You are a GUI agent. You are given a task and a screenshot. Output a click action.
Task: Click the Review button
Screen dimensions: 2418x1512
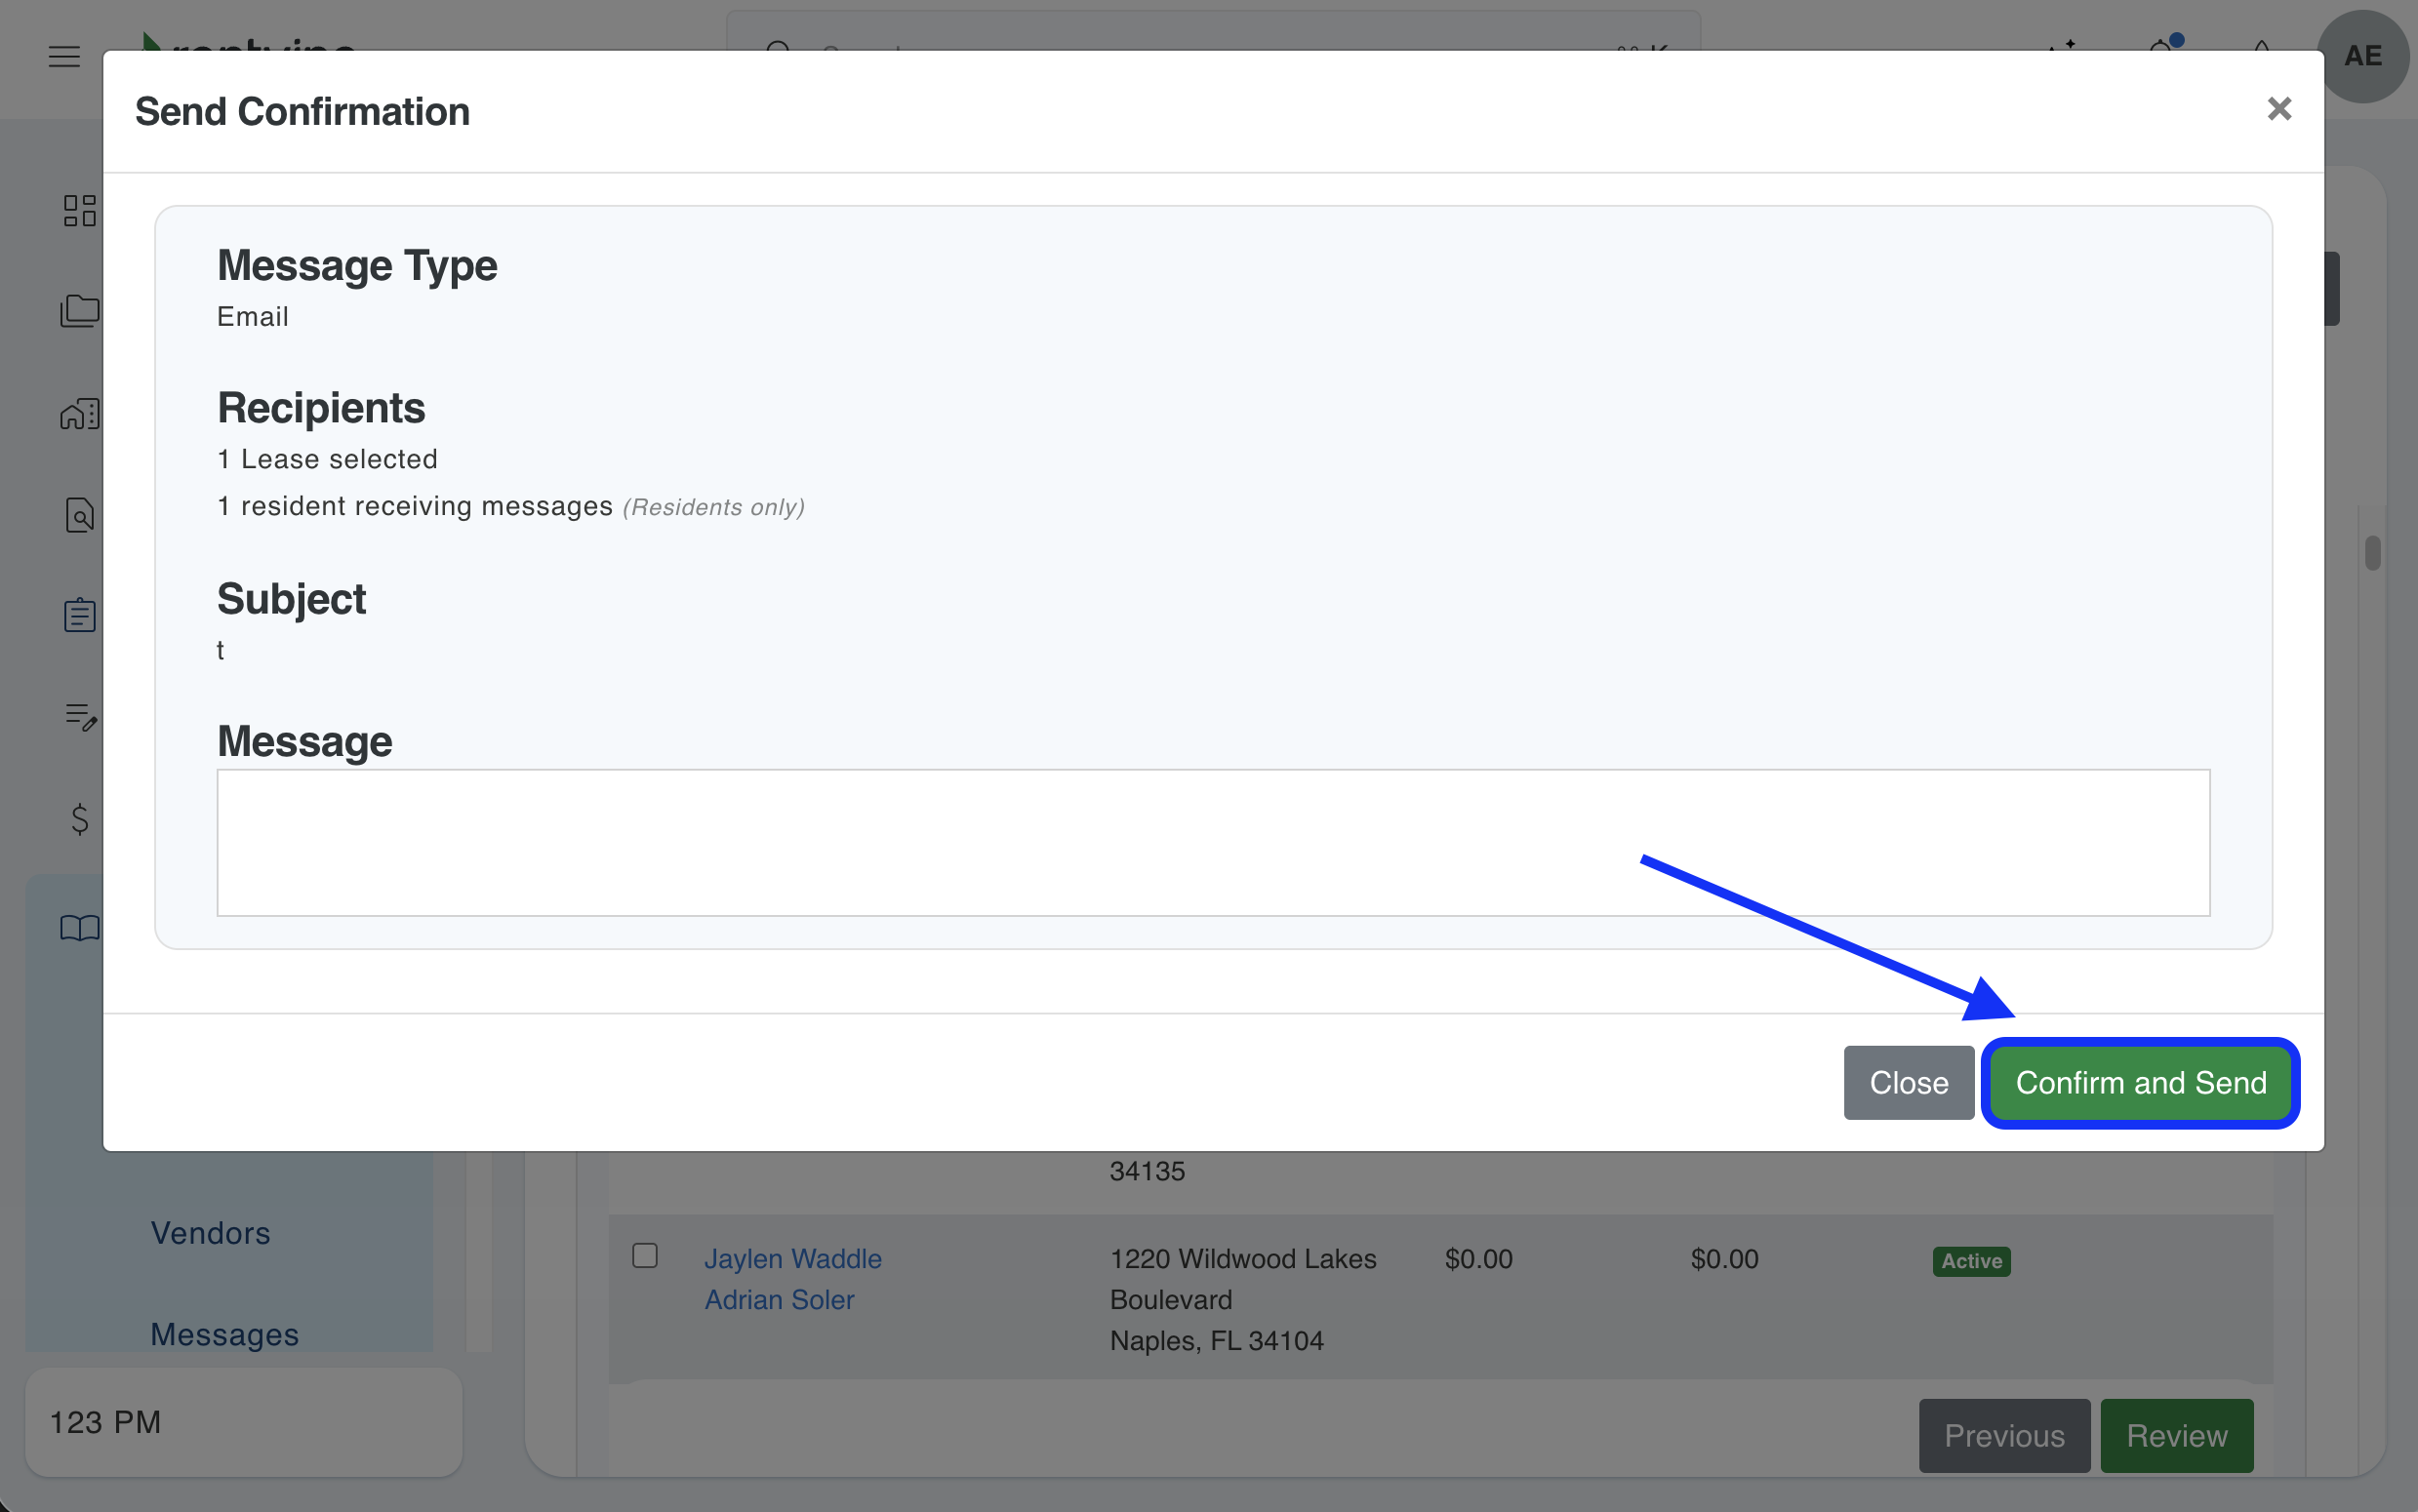tap(2176, 1436)
